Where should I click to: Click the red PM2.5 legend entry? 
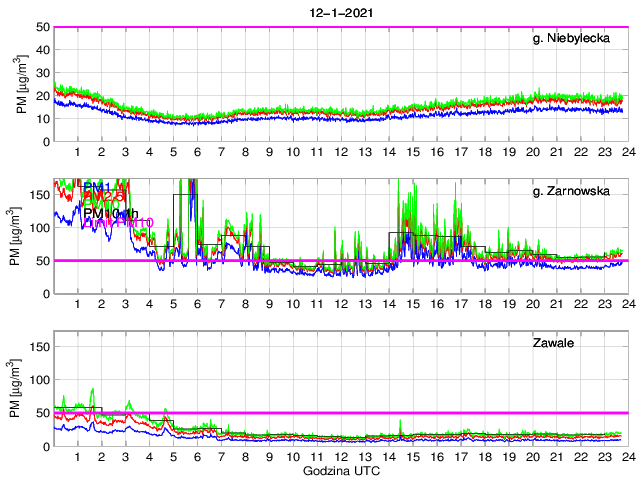tap(102, 196)
